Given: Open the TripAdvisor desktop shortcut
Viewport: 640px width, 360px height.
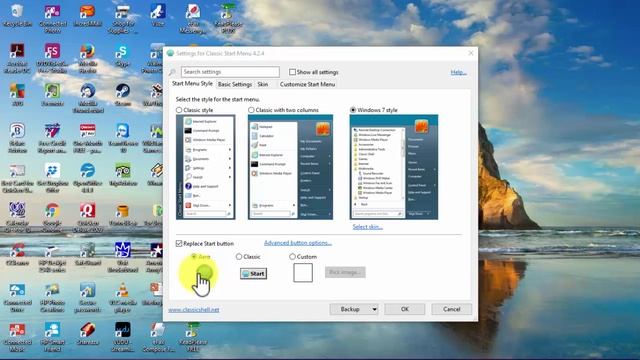Looking at the screenshot, I should (122, 175).
